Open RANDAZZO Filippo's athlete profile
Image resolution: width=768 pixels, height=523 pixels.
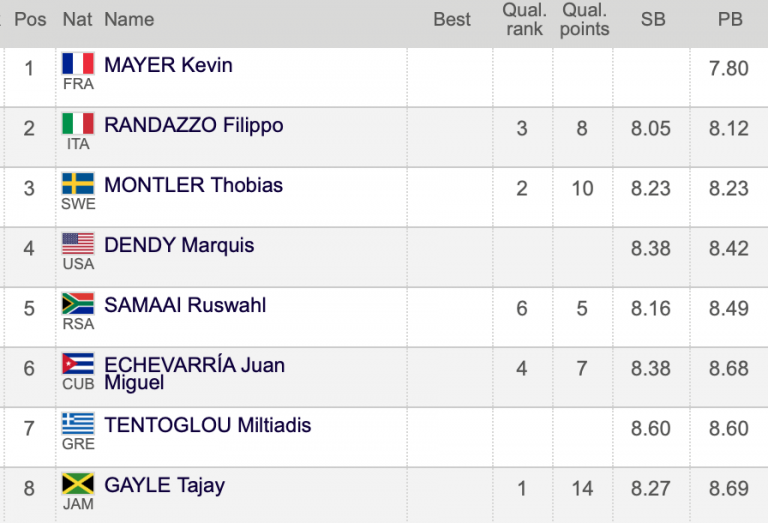(193, 125)
